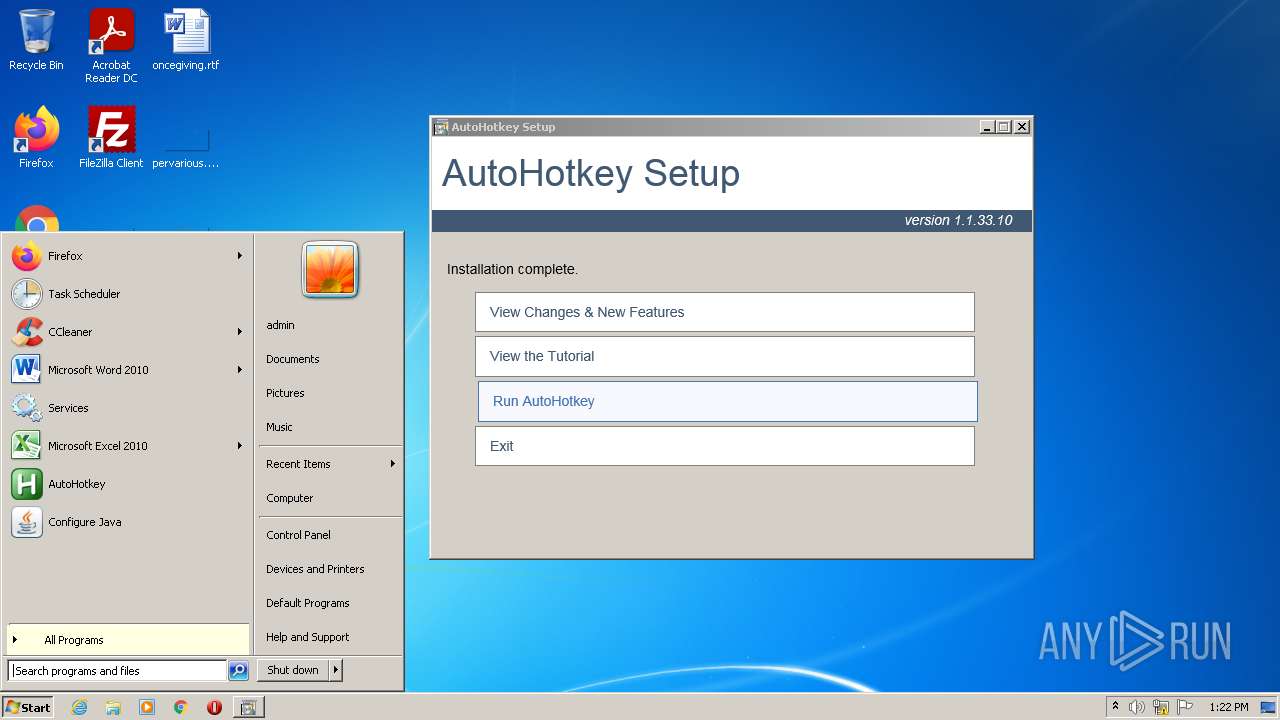Click the Action Center flag icon
Image resolution: width=1280 pixels, height=720 pixels.
click(1185, 707)
